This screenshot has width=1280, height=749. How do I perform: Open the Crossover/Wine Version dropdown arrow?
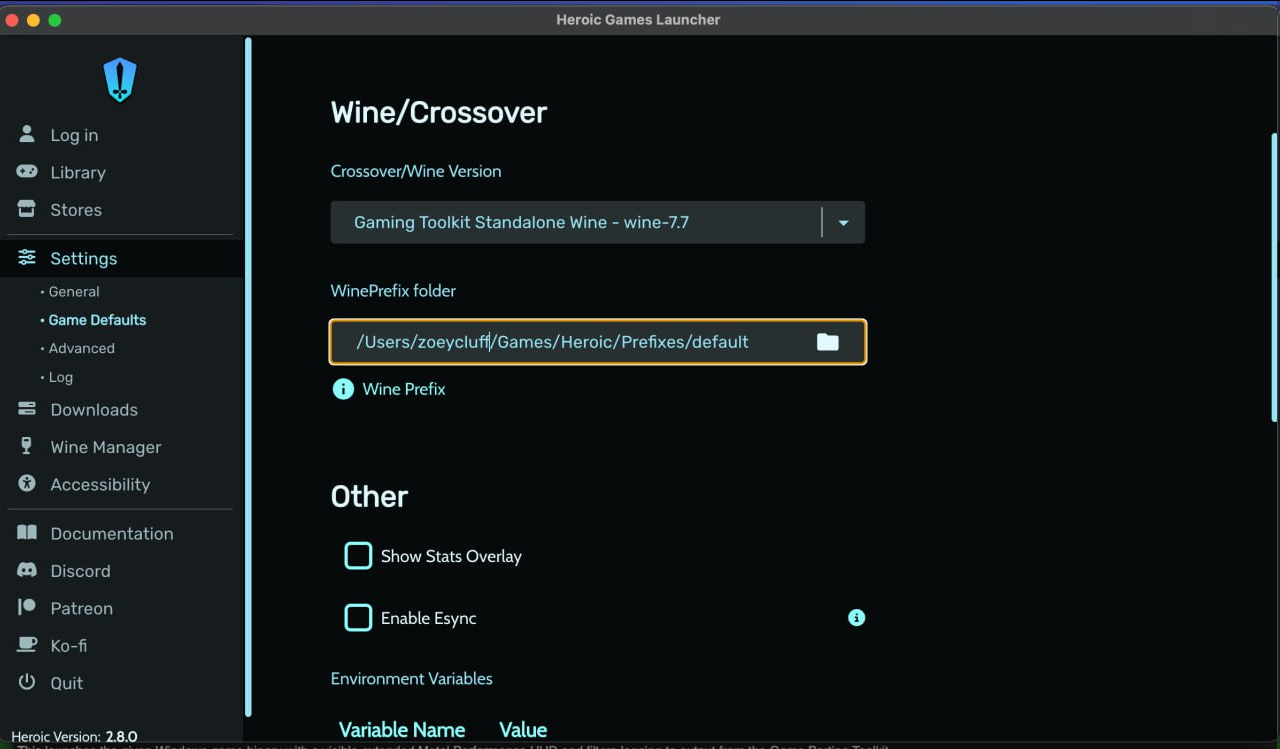[843, 222]
